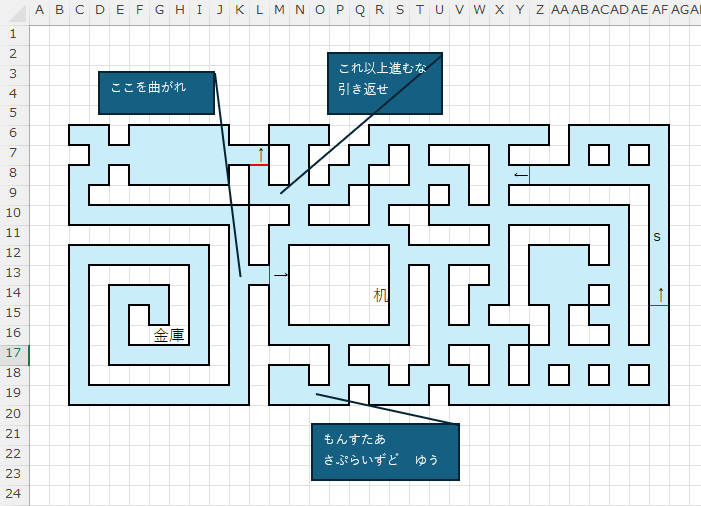Select the ここを曲がれ callout shape
This screenshot has width=701, height=506.
pyautogui.click(x=157, y=92)
